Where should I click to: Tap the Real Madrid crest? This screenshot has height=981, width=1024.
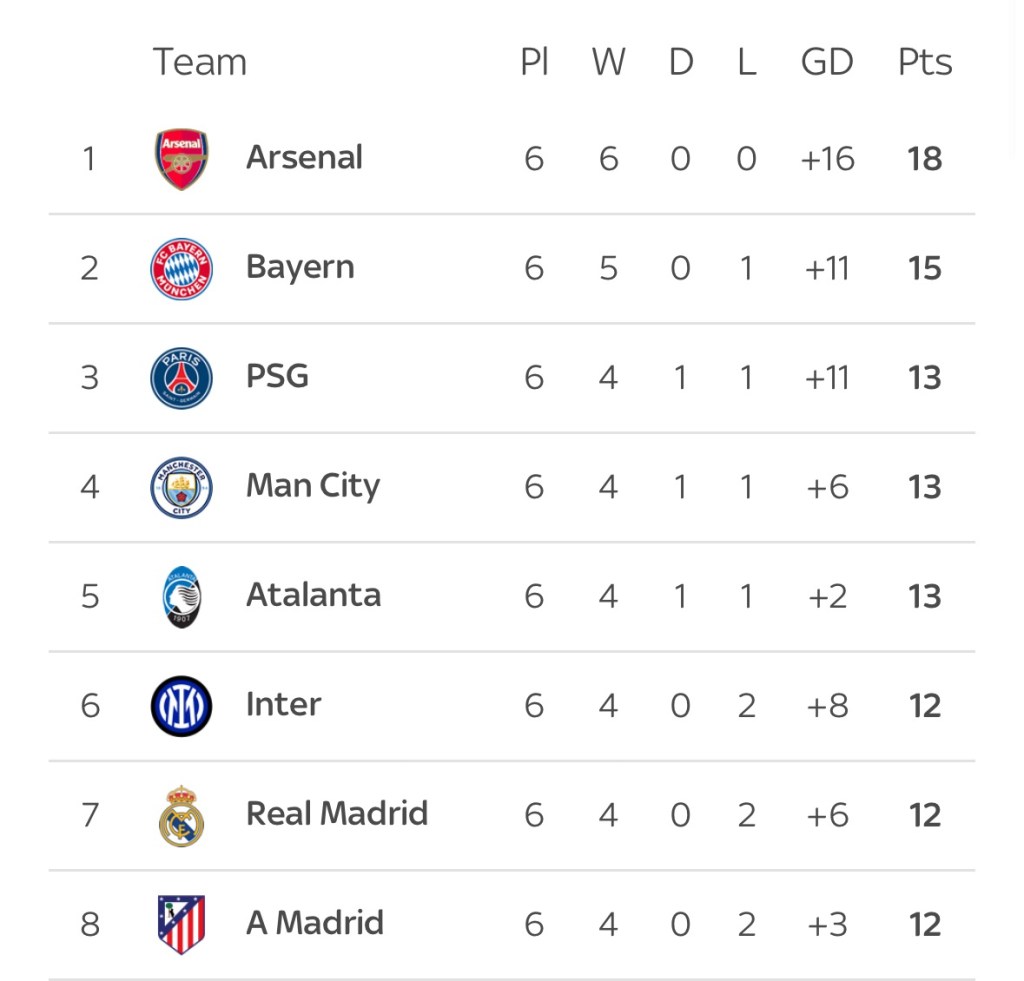(x=181, y=815)
